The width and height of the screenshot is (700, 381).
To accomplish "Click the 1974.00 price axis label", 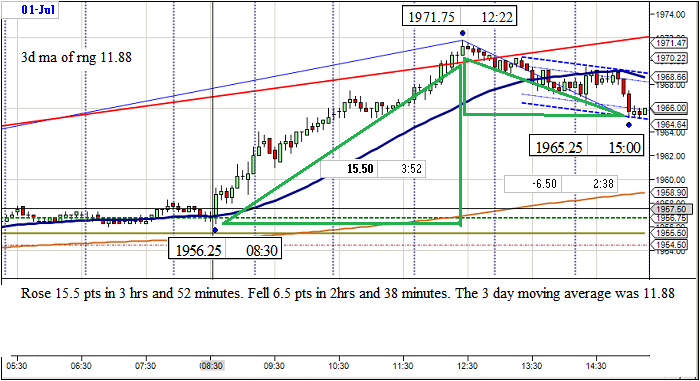I will pos(670,15).
